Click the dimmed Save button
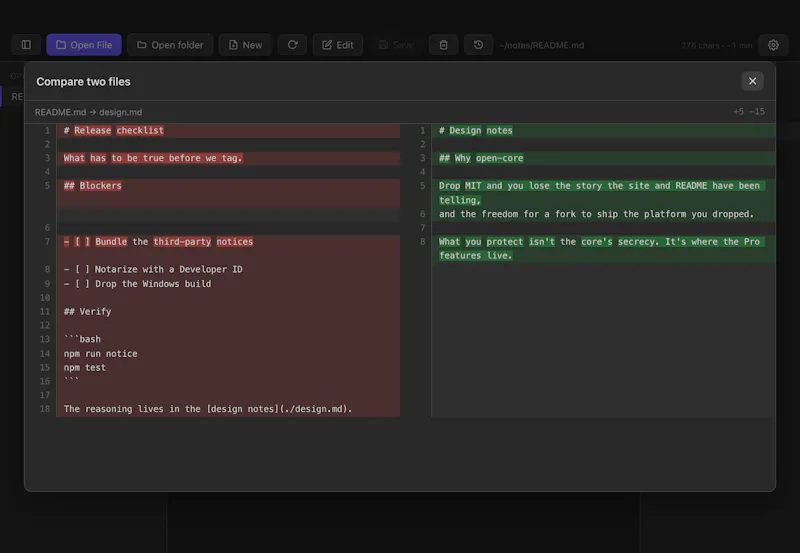The width and height of the screenshot is (800, 553). coord(396,45)
